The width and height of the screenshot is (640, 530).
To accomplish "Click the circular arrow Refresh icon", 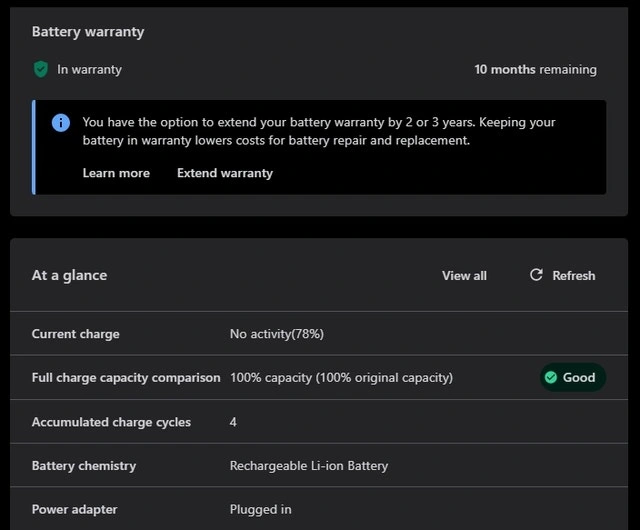I will click(536, 275).
